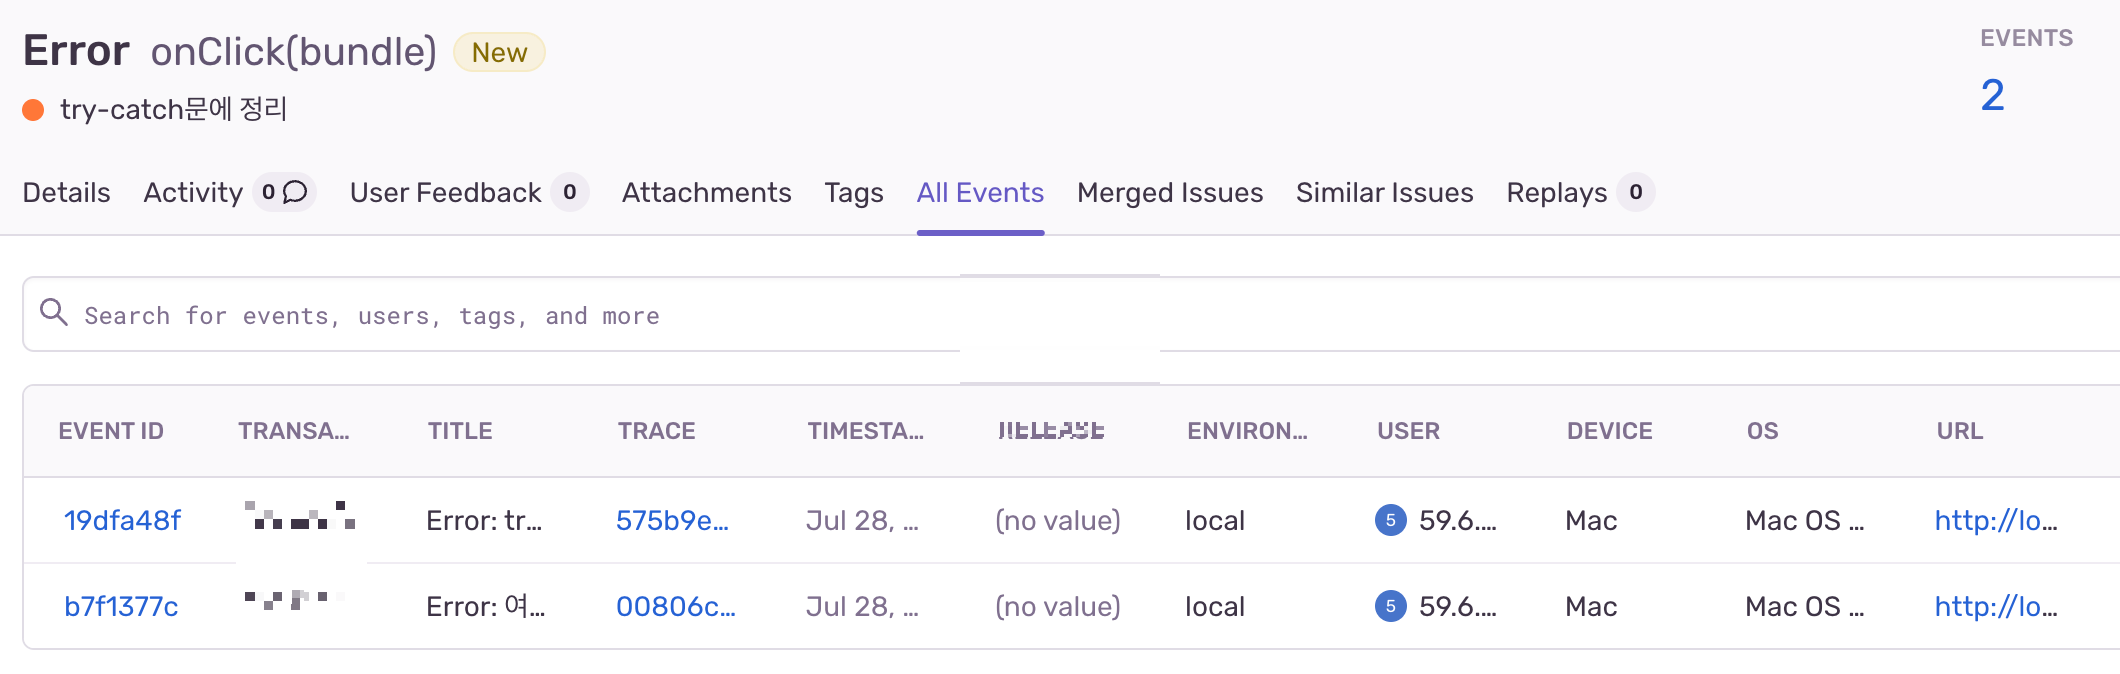Open the URL link in the b7f1377c row
The width and height of the screenshot is (2120, 674).
pos(1996,606)
